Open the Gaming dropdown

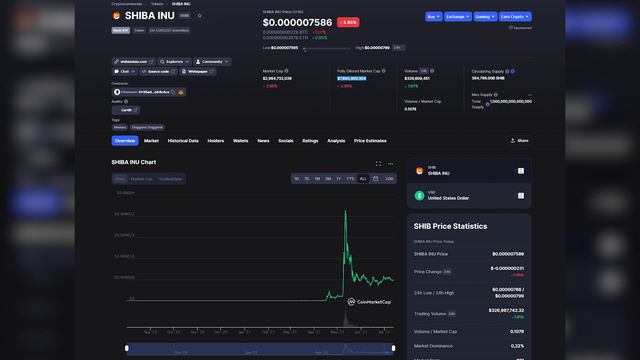point(485,17)
